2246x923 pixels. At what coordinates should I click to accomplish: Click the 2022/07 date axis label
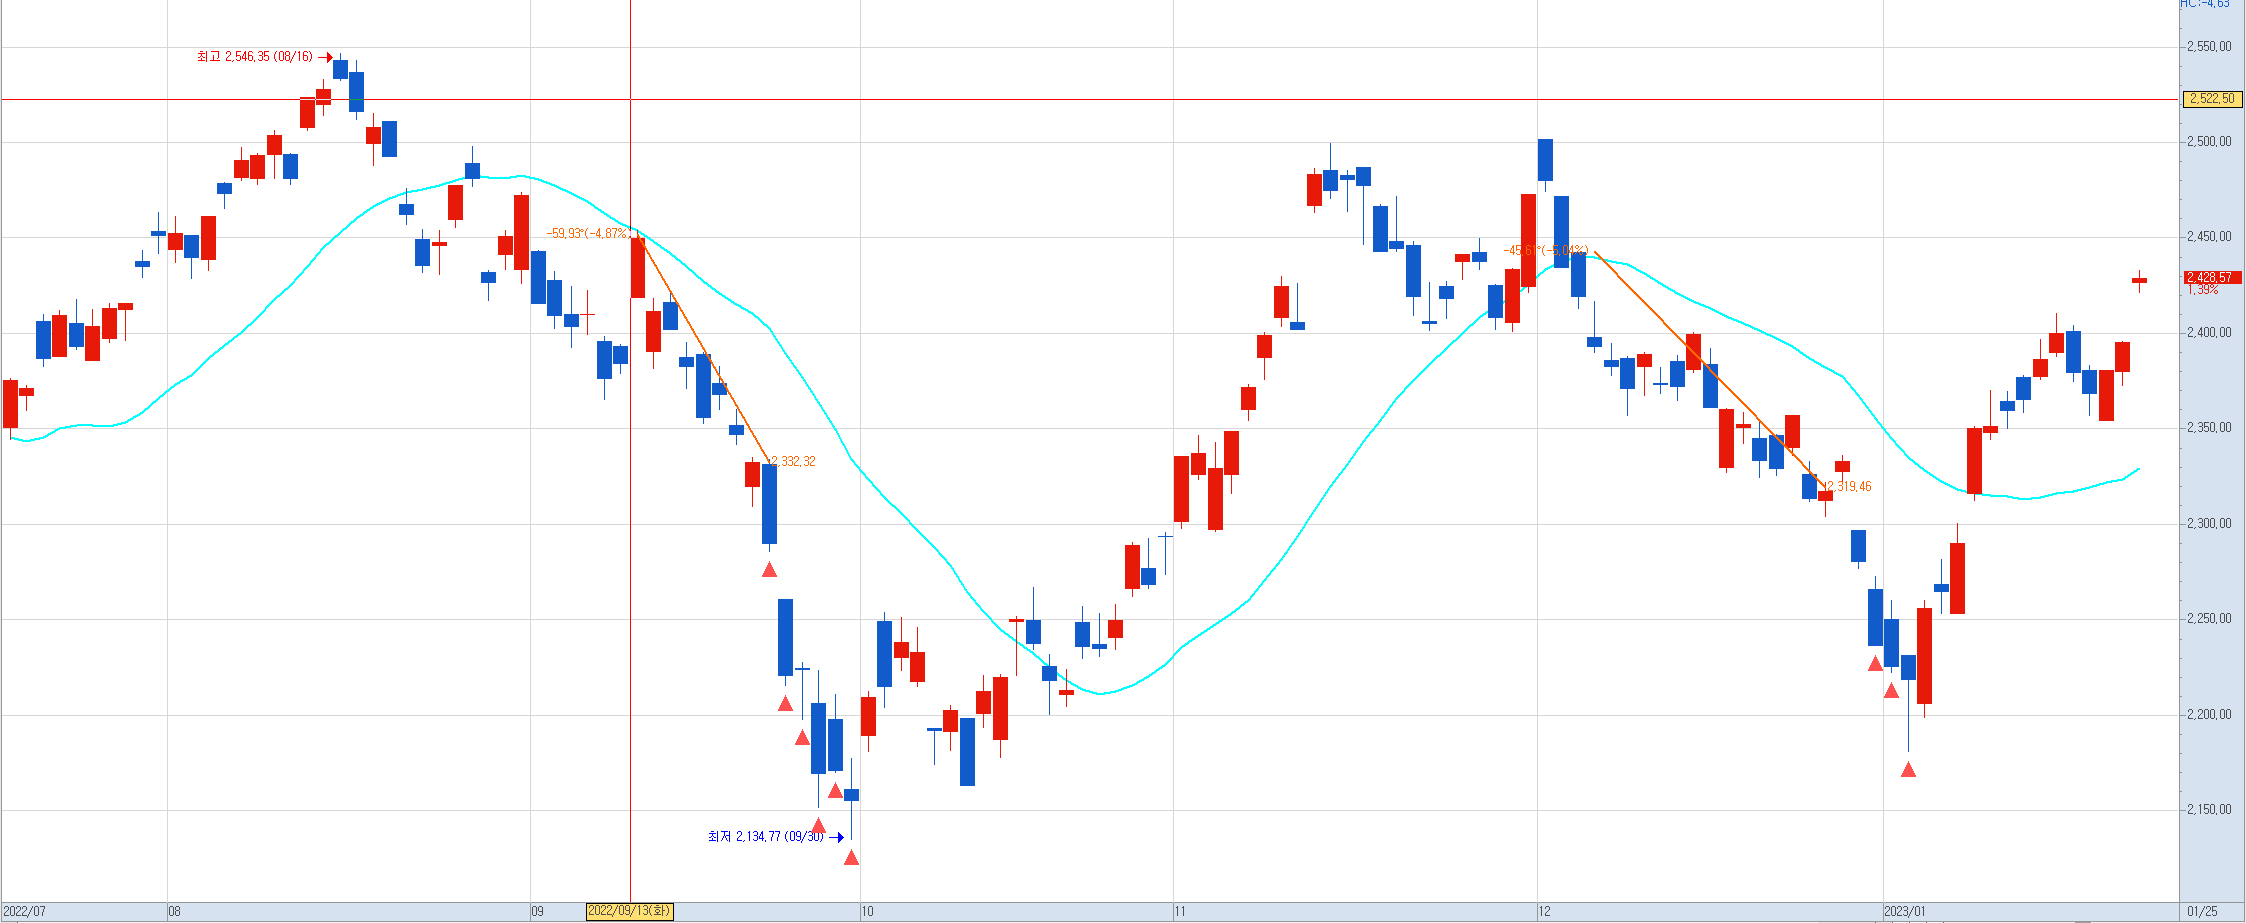[x=24, y=912]
